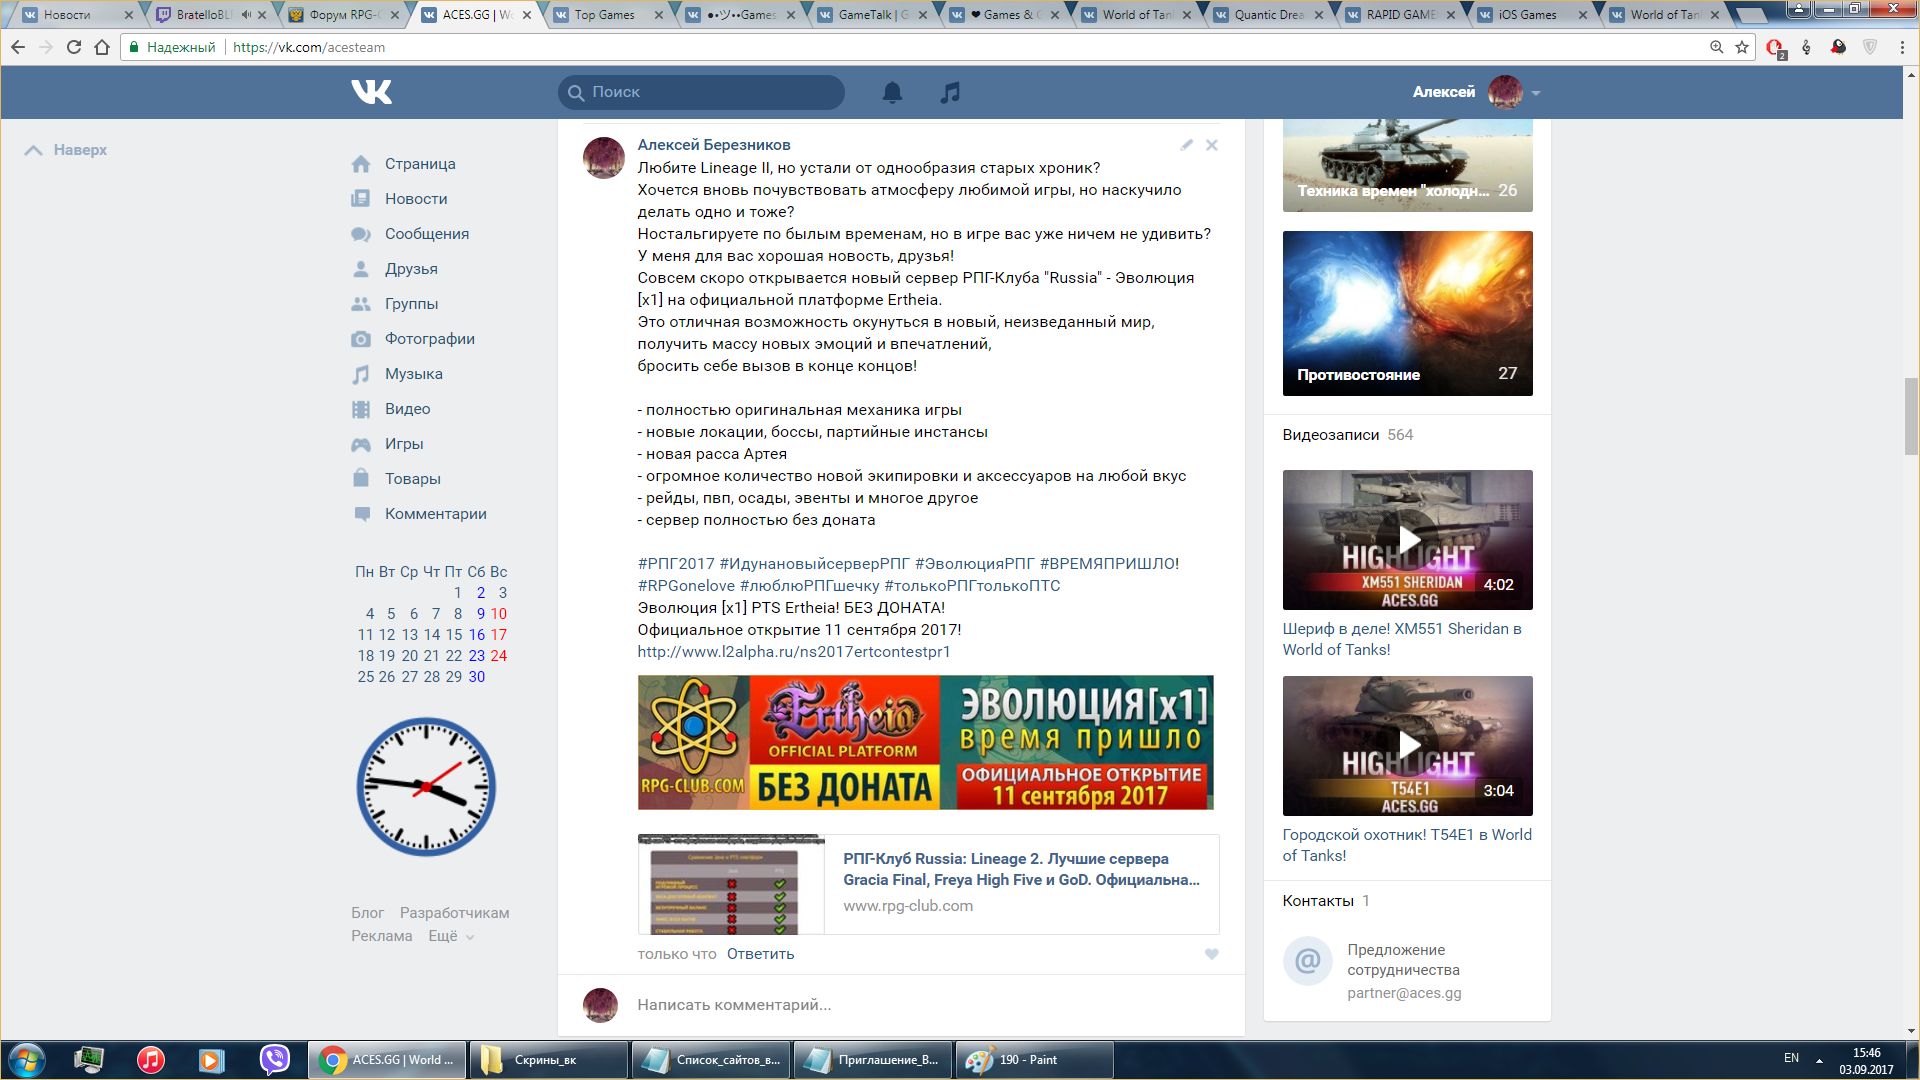Edit the post with pencil icon
Image resolution: width=1920 pixels, height=1080 pixels.
click(x=1186, y=145)
